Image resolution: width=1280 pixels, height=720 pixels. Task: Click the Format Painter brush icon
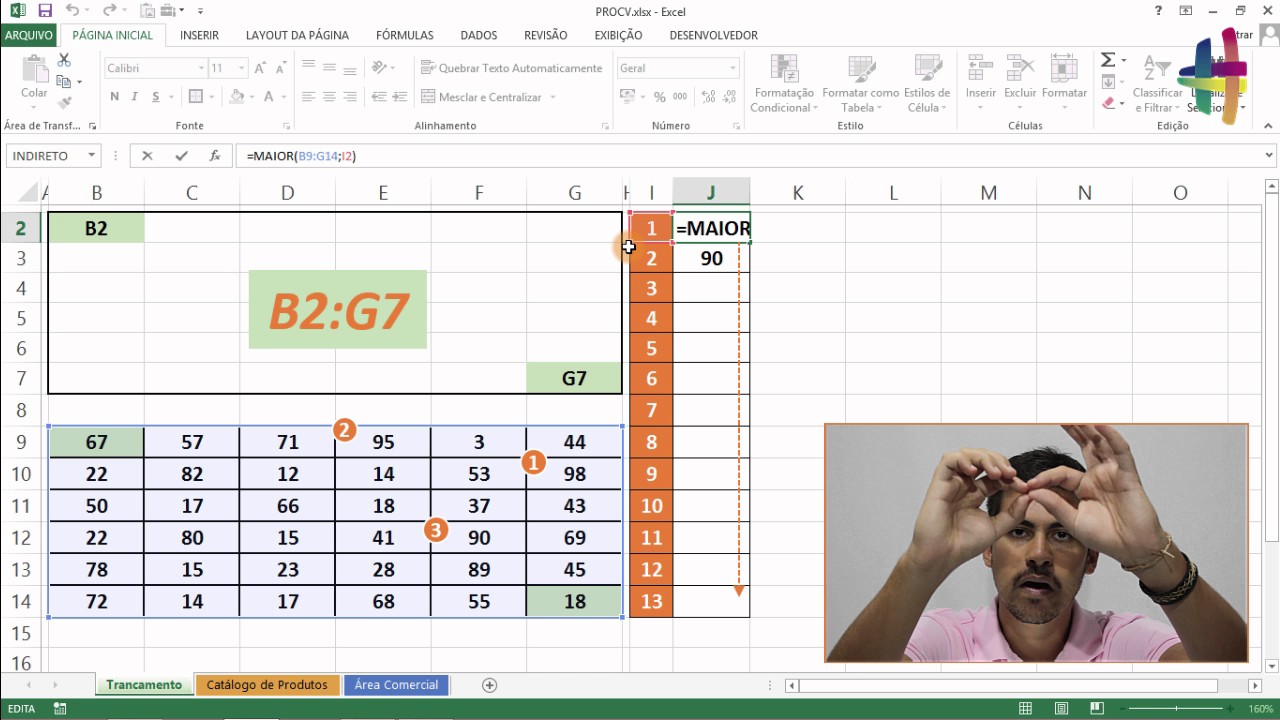[x=65, y=102]
